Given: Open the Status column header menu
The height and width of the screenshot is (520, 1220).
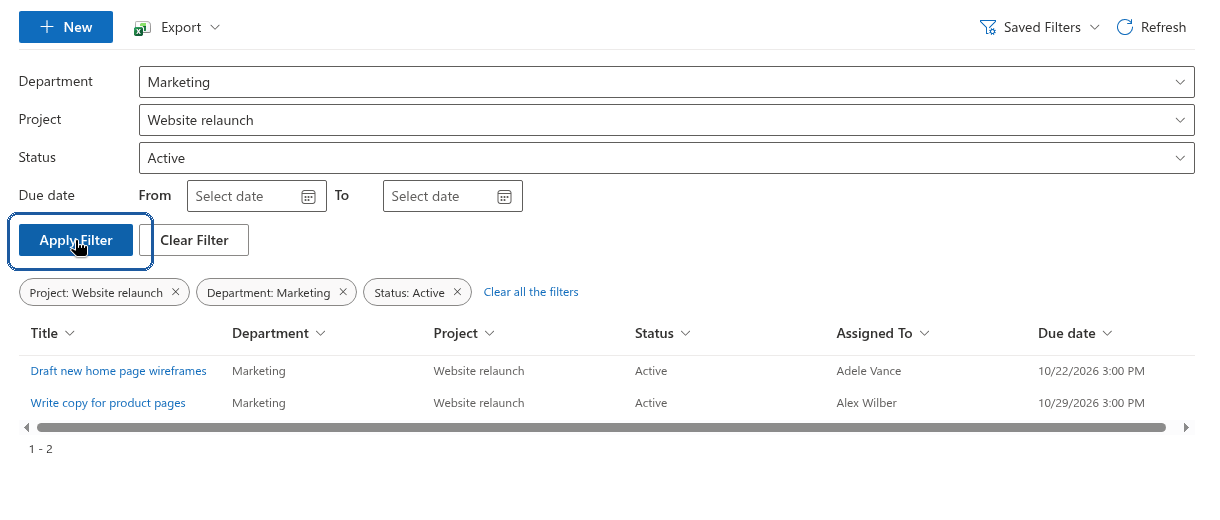Looking at the screenshot, I should point(685,333).
